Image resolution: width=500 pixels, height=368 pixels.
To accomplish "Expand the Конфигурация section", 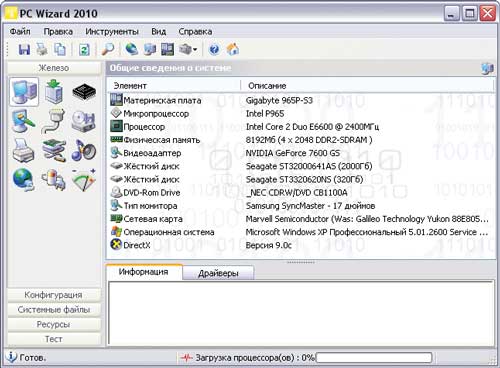I will (54, 295).
